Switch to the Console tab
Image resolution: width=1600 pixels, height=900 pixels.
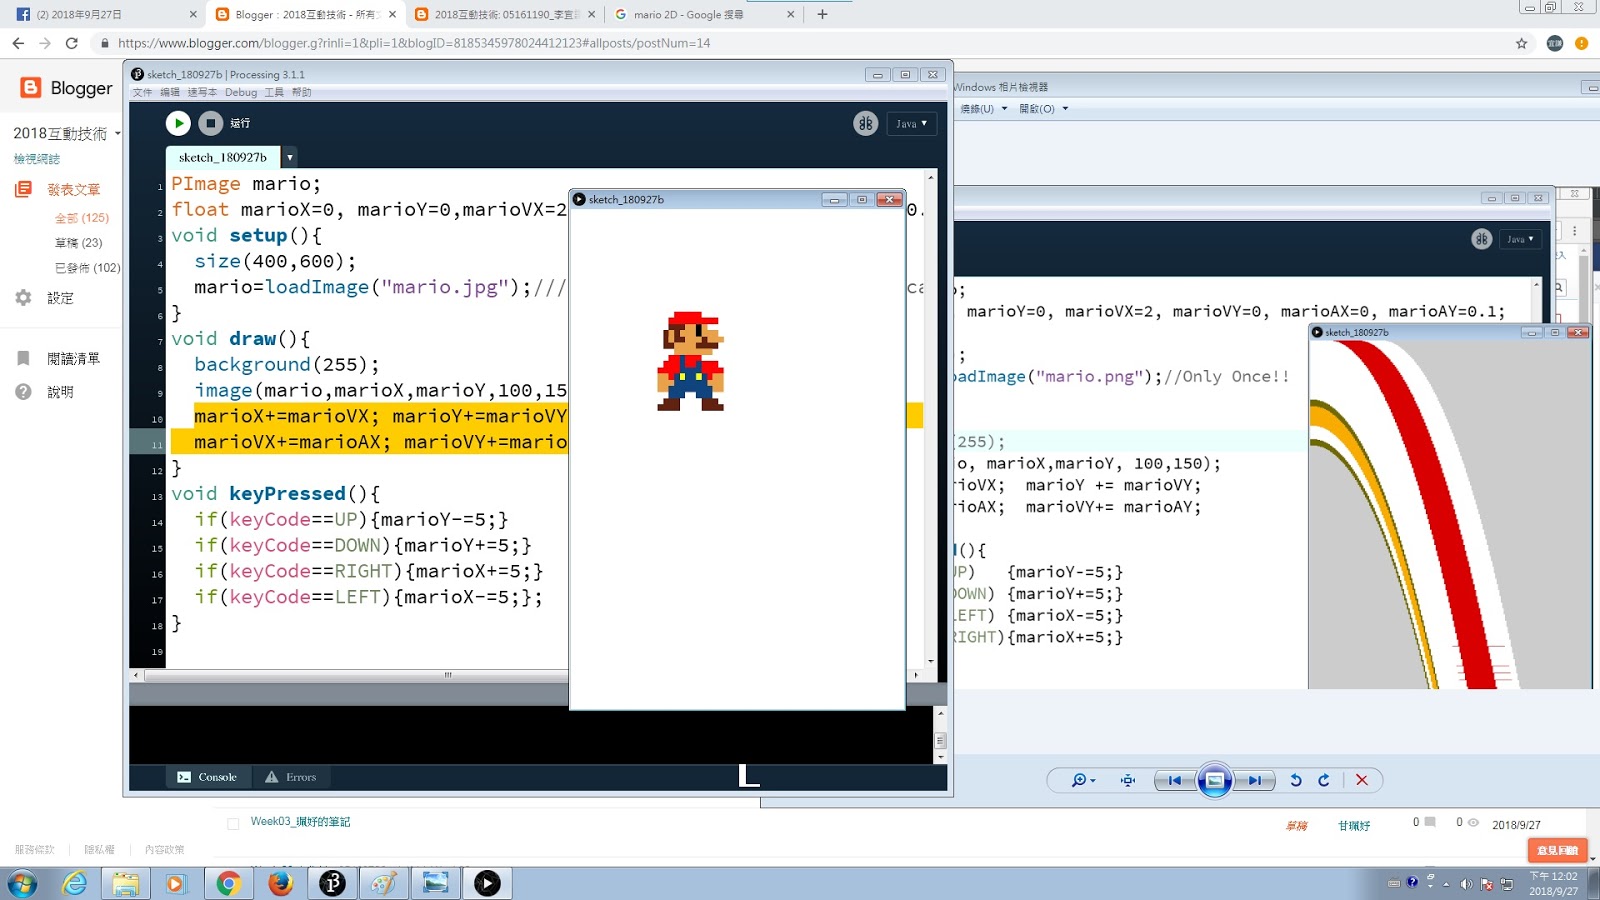point(208,777)
